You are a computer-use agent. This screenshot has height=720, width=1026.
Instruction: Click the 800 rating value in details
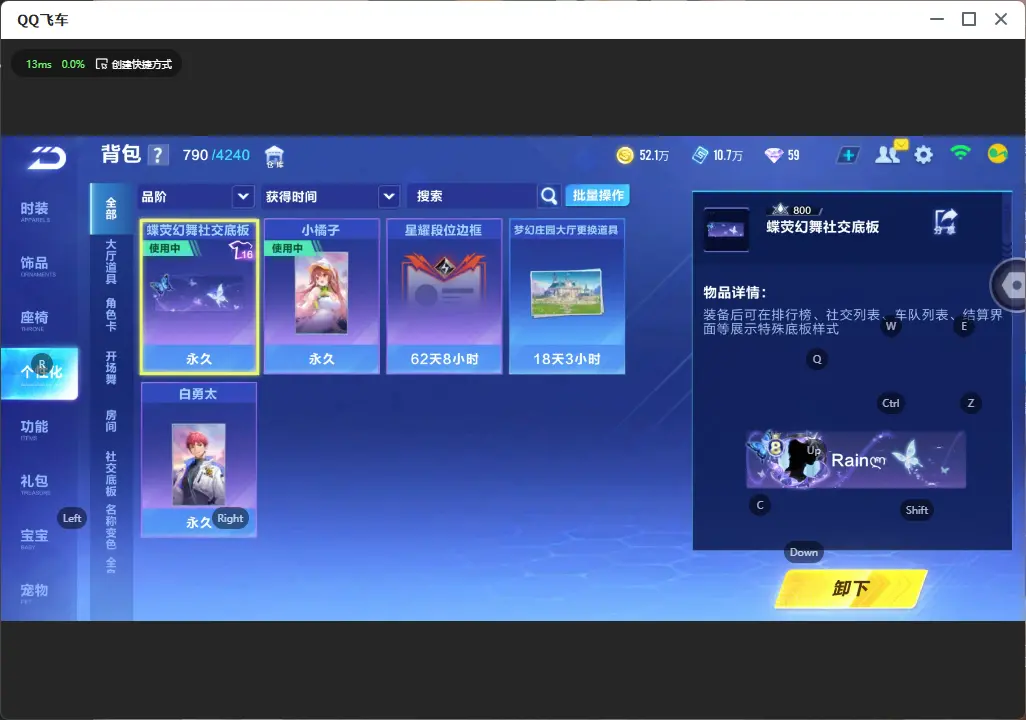pos(802,210)
